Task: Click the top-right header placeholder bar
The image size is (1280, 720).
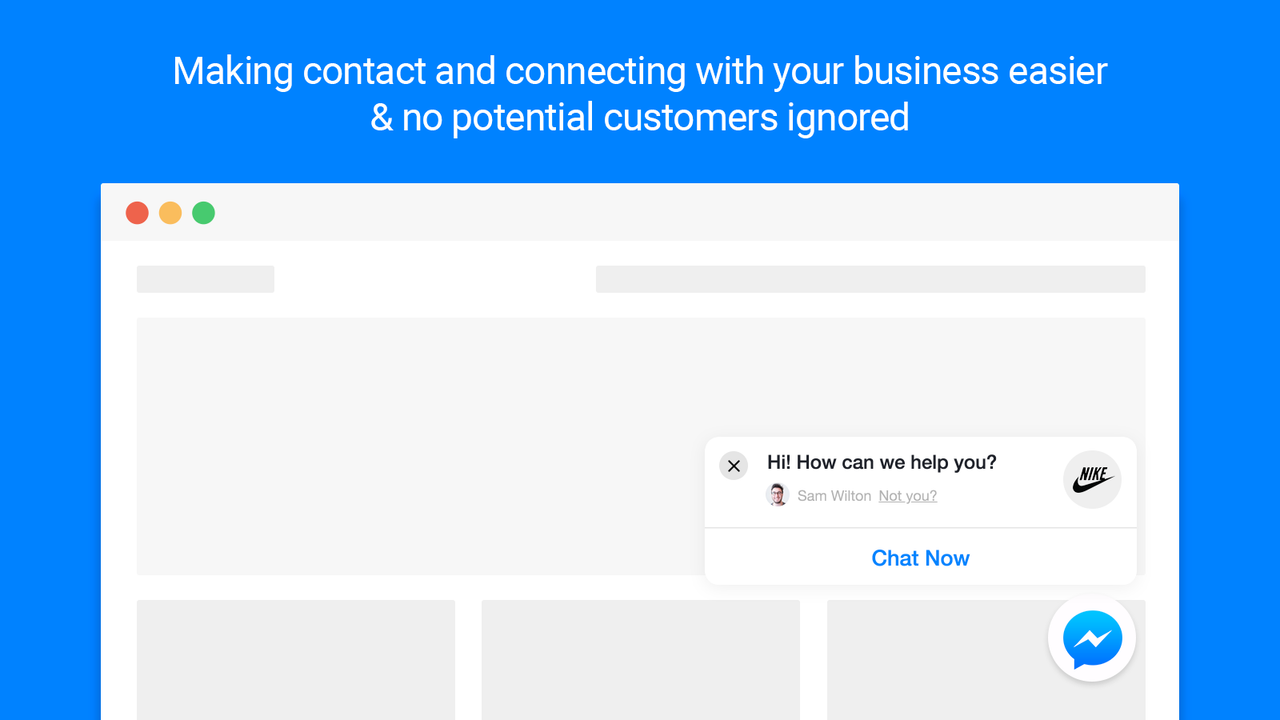Action: click(870, 278)
